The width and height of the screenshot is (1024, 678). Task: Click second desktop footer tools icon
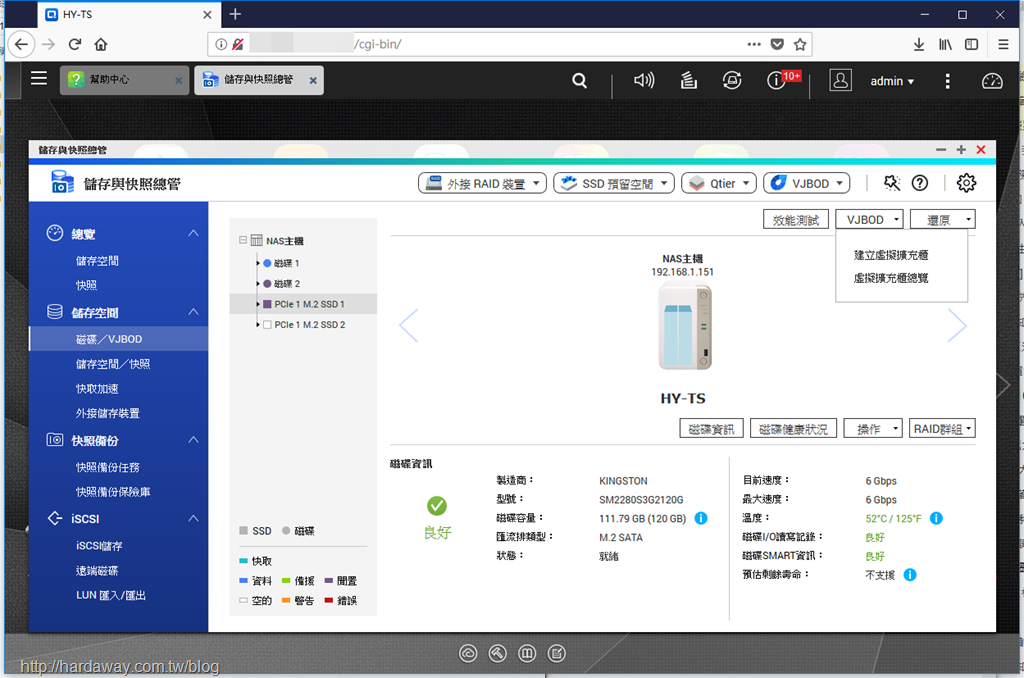click(x=497, y=653)
